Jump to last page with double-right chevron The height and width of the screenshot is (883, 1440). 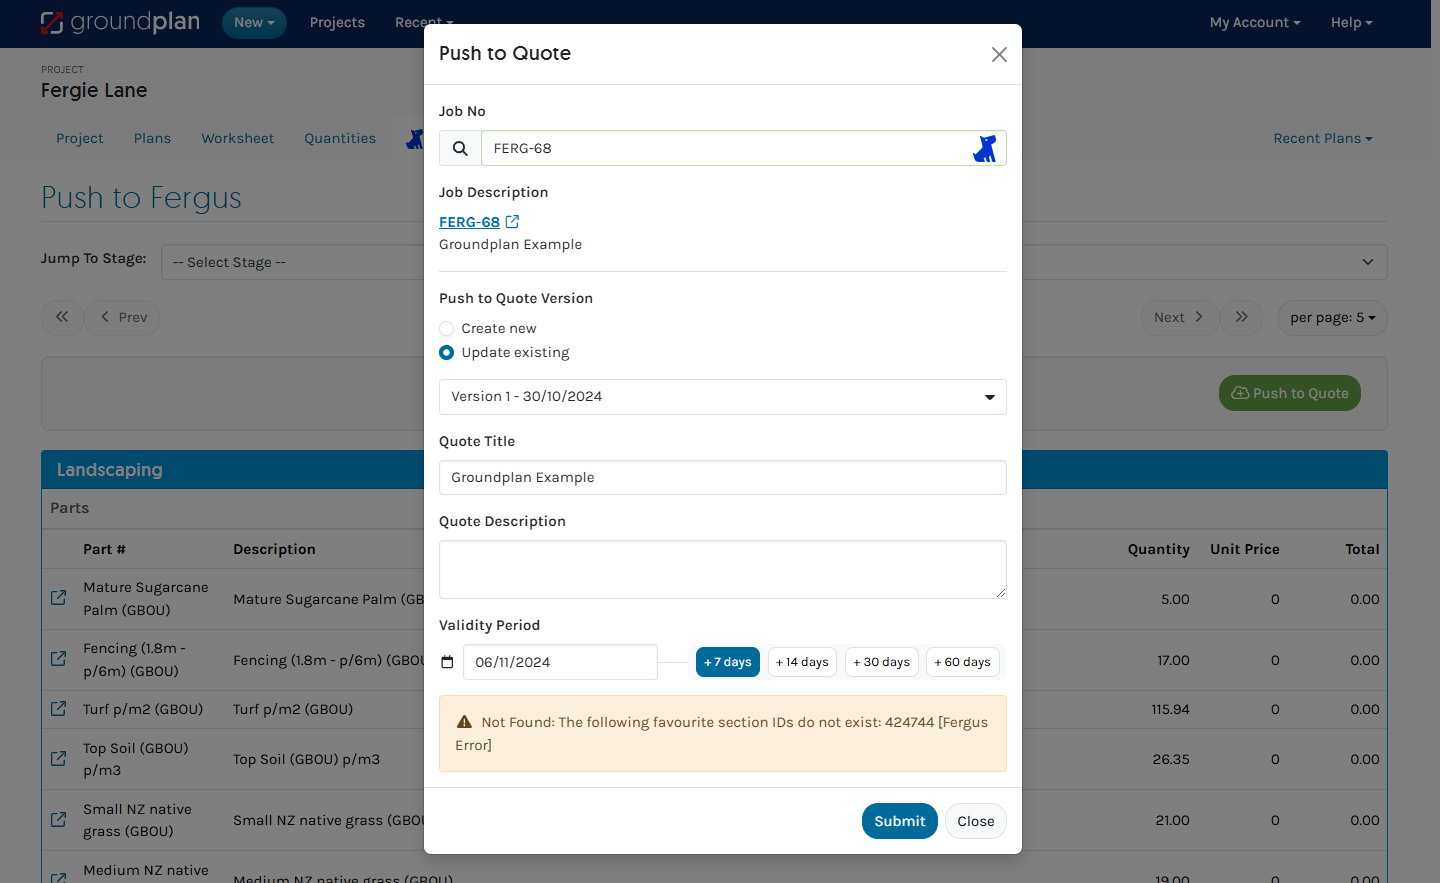tap(1241, 317)
